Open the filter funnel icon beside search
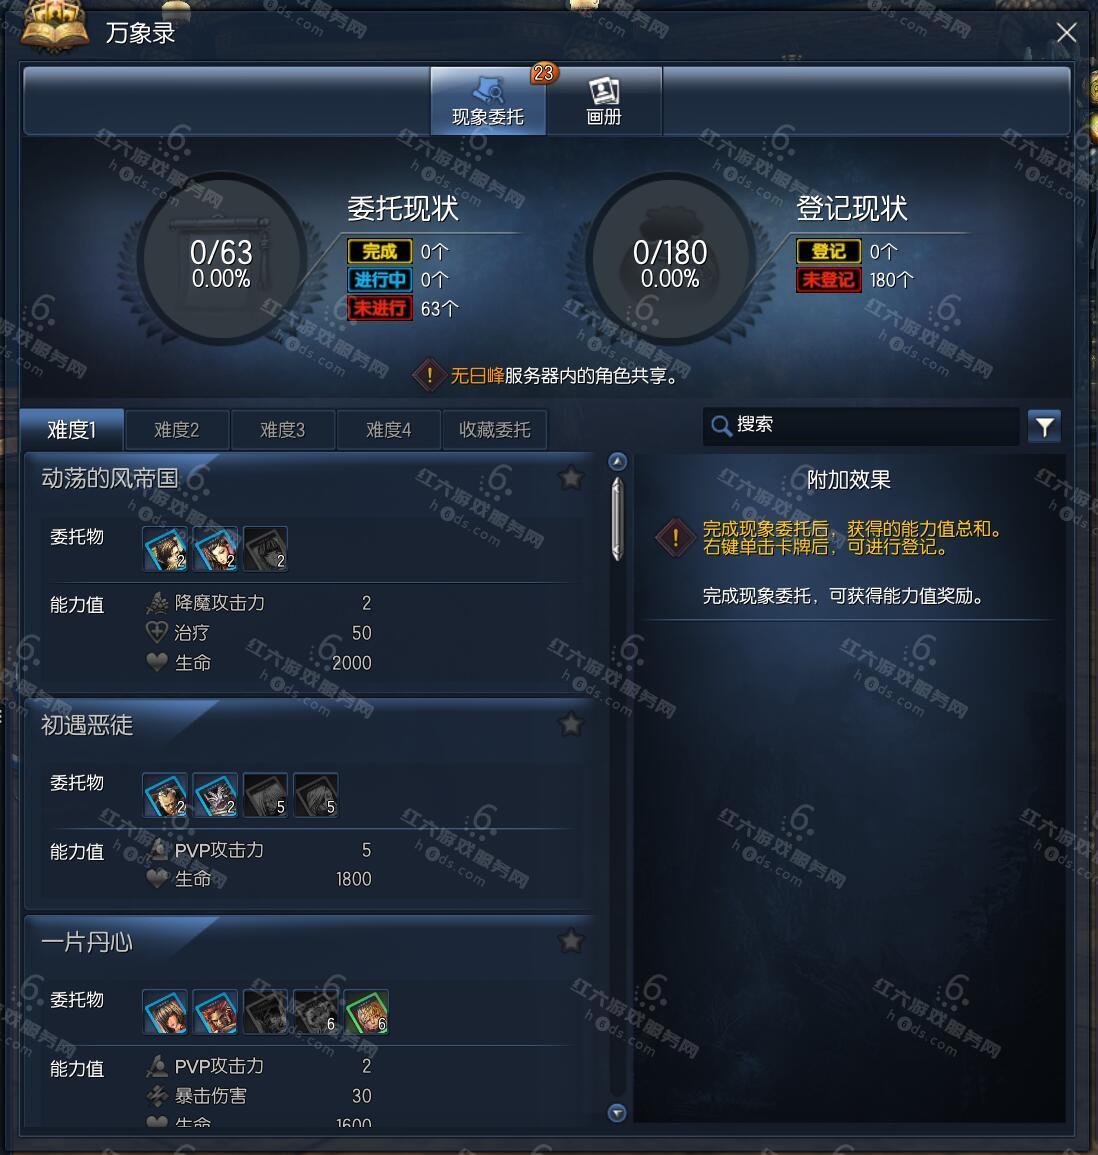 point(1044,426)
